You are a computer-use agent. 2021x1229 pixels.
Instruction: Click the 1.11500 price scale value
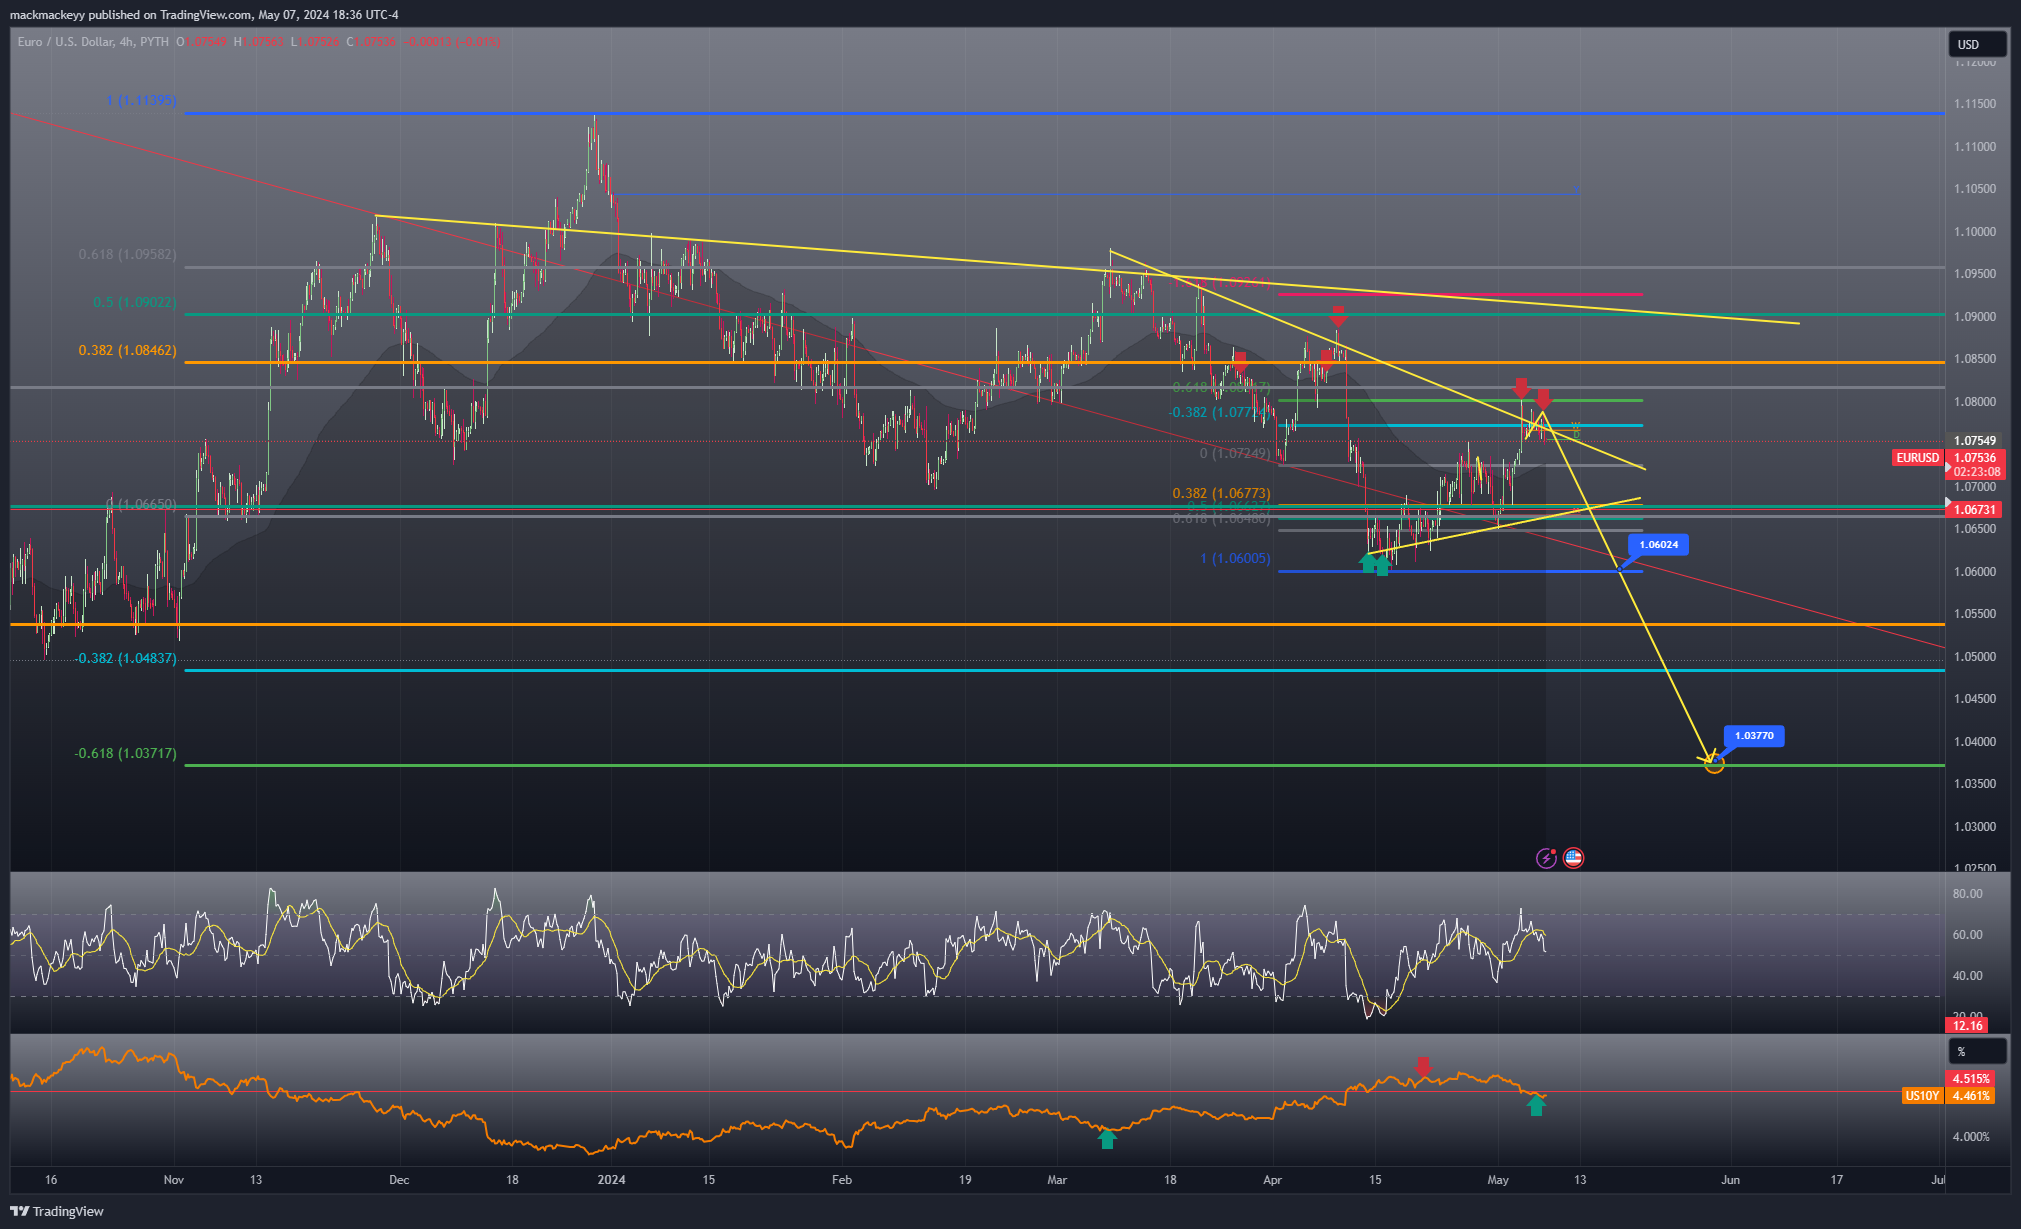click(x=1975, y=104)
